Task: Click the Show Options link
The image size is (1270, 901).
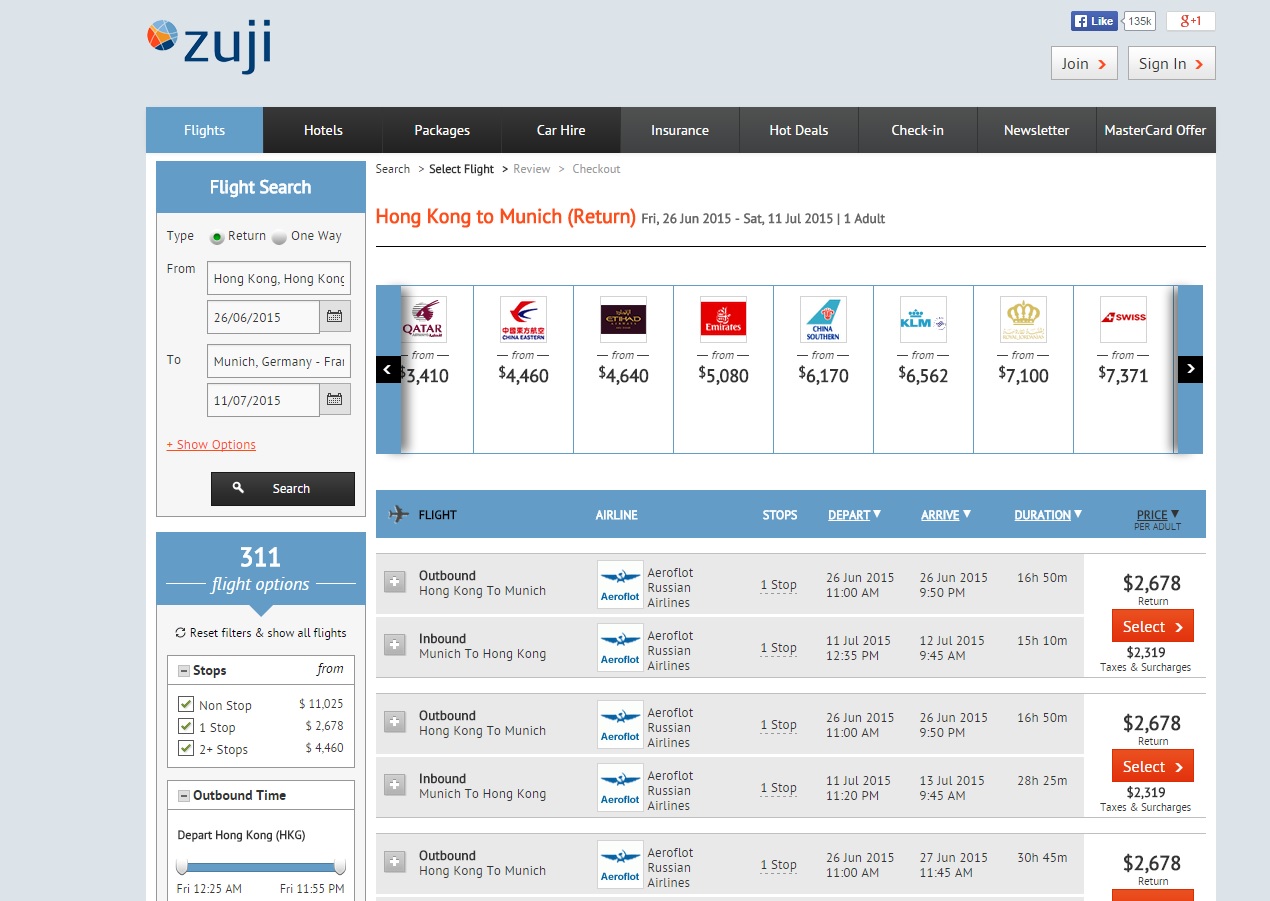Action: tap(211, 445)
